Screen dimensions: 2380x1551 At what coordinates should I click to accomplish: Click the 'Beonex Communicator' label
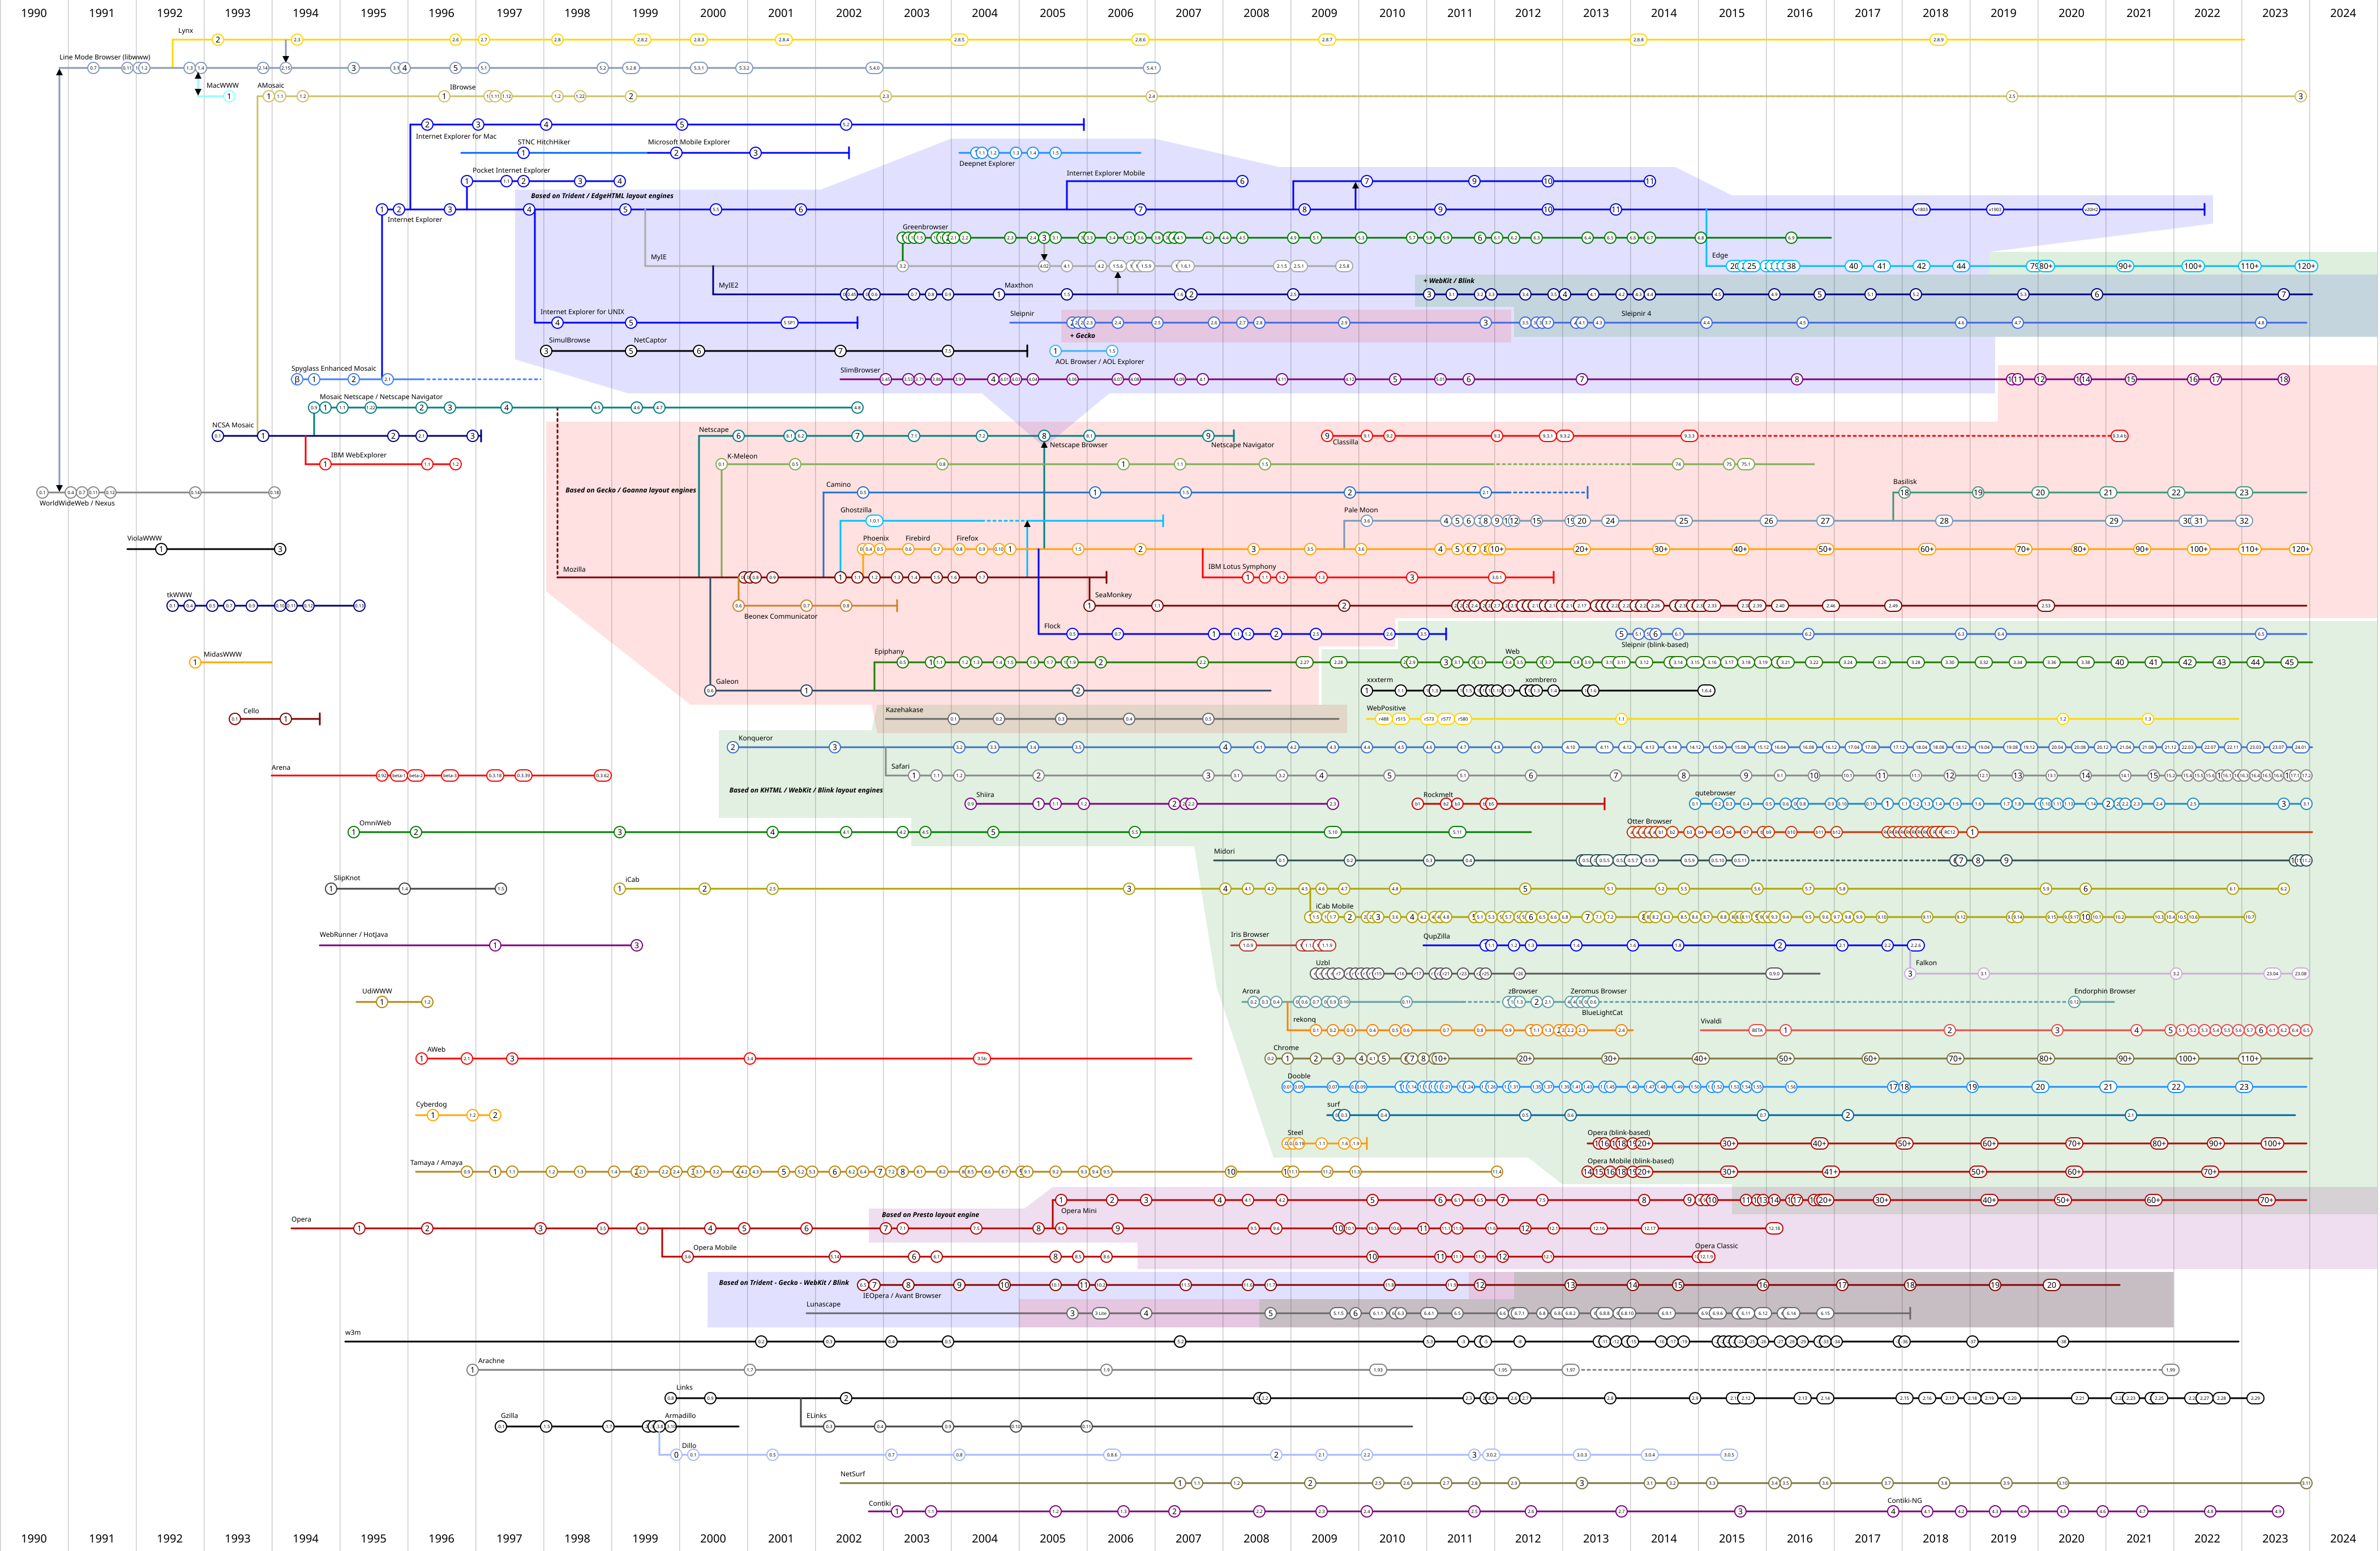(780, 617)
